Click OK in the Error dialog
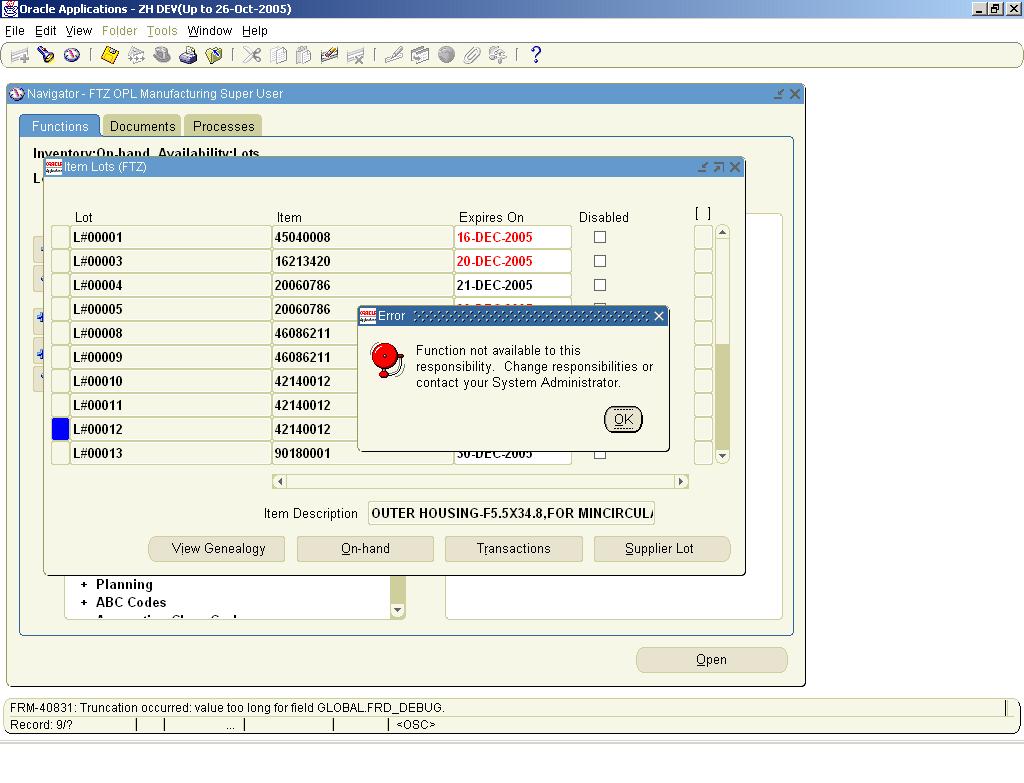Screen dimensions: 1024x783 click(623, 419)
